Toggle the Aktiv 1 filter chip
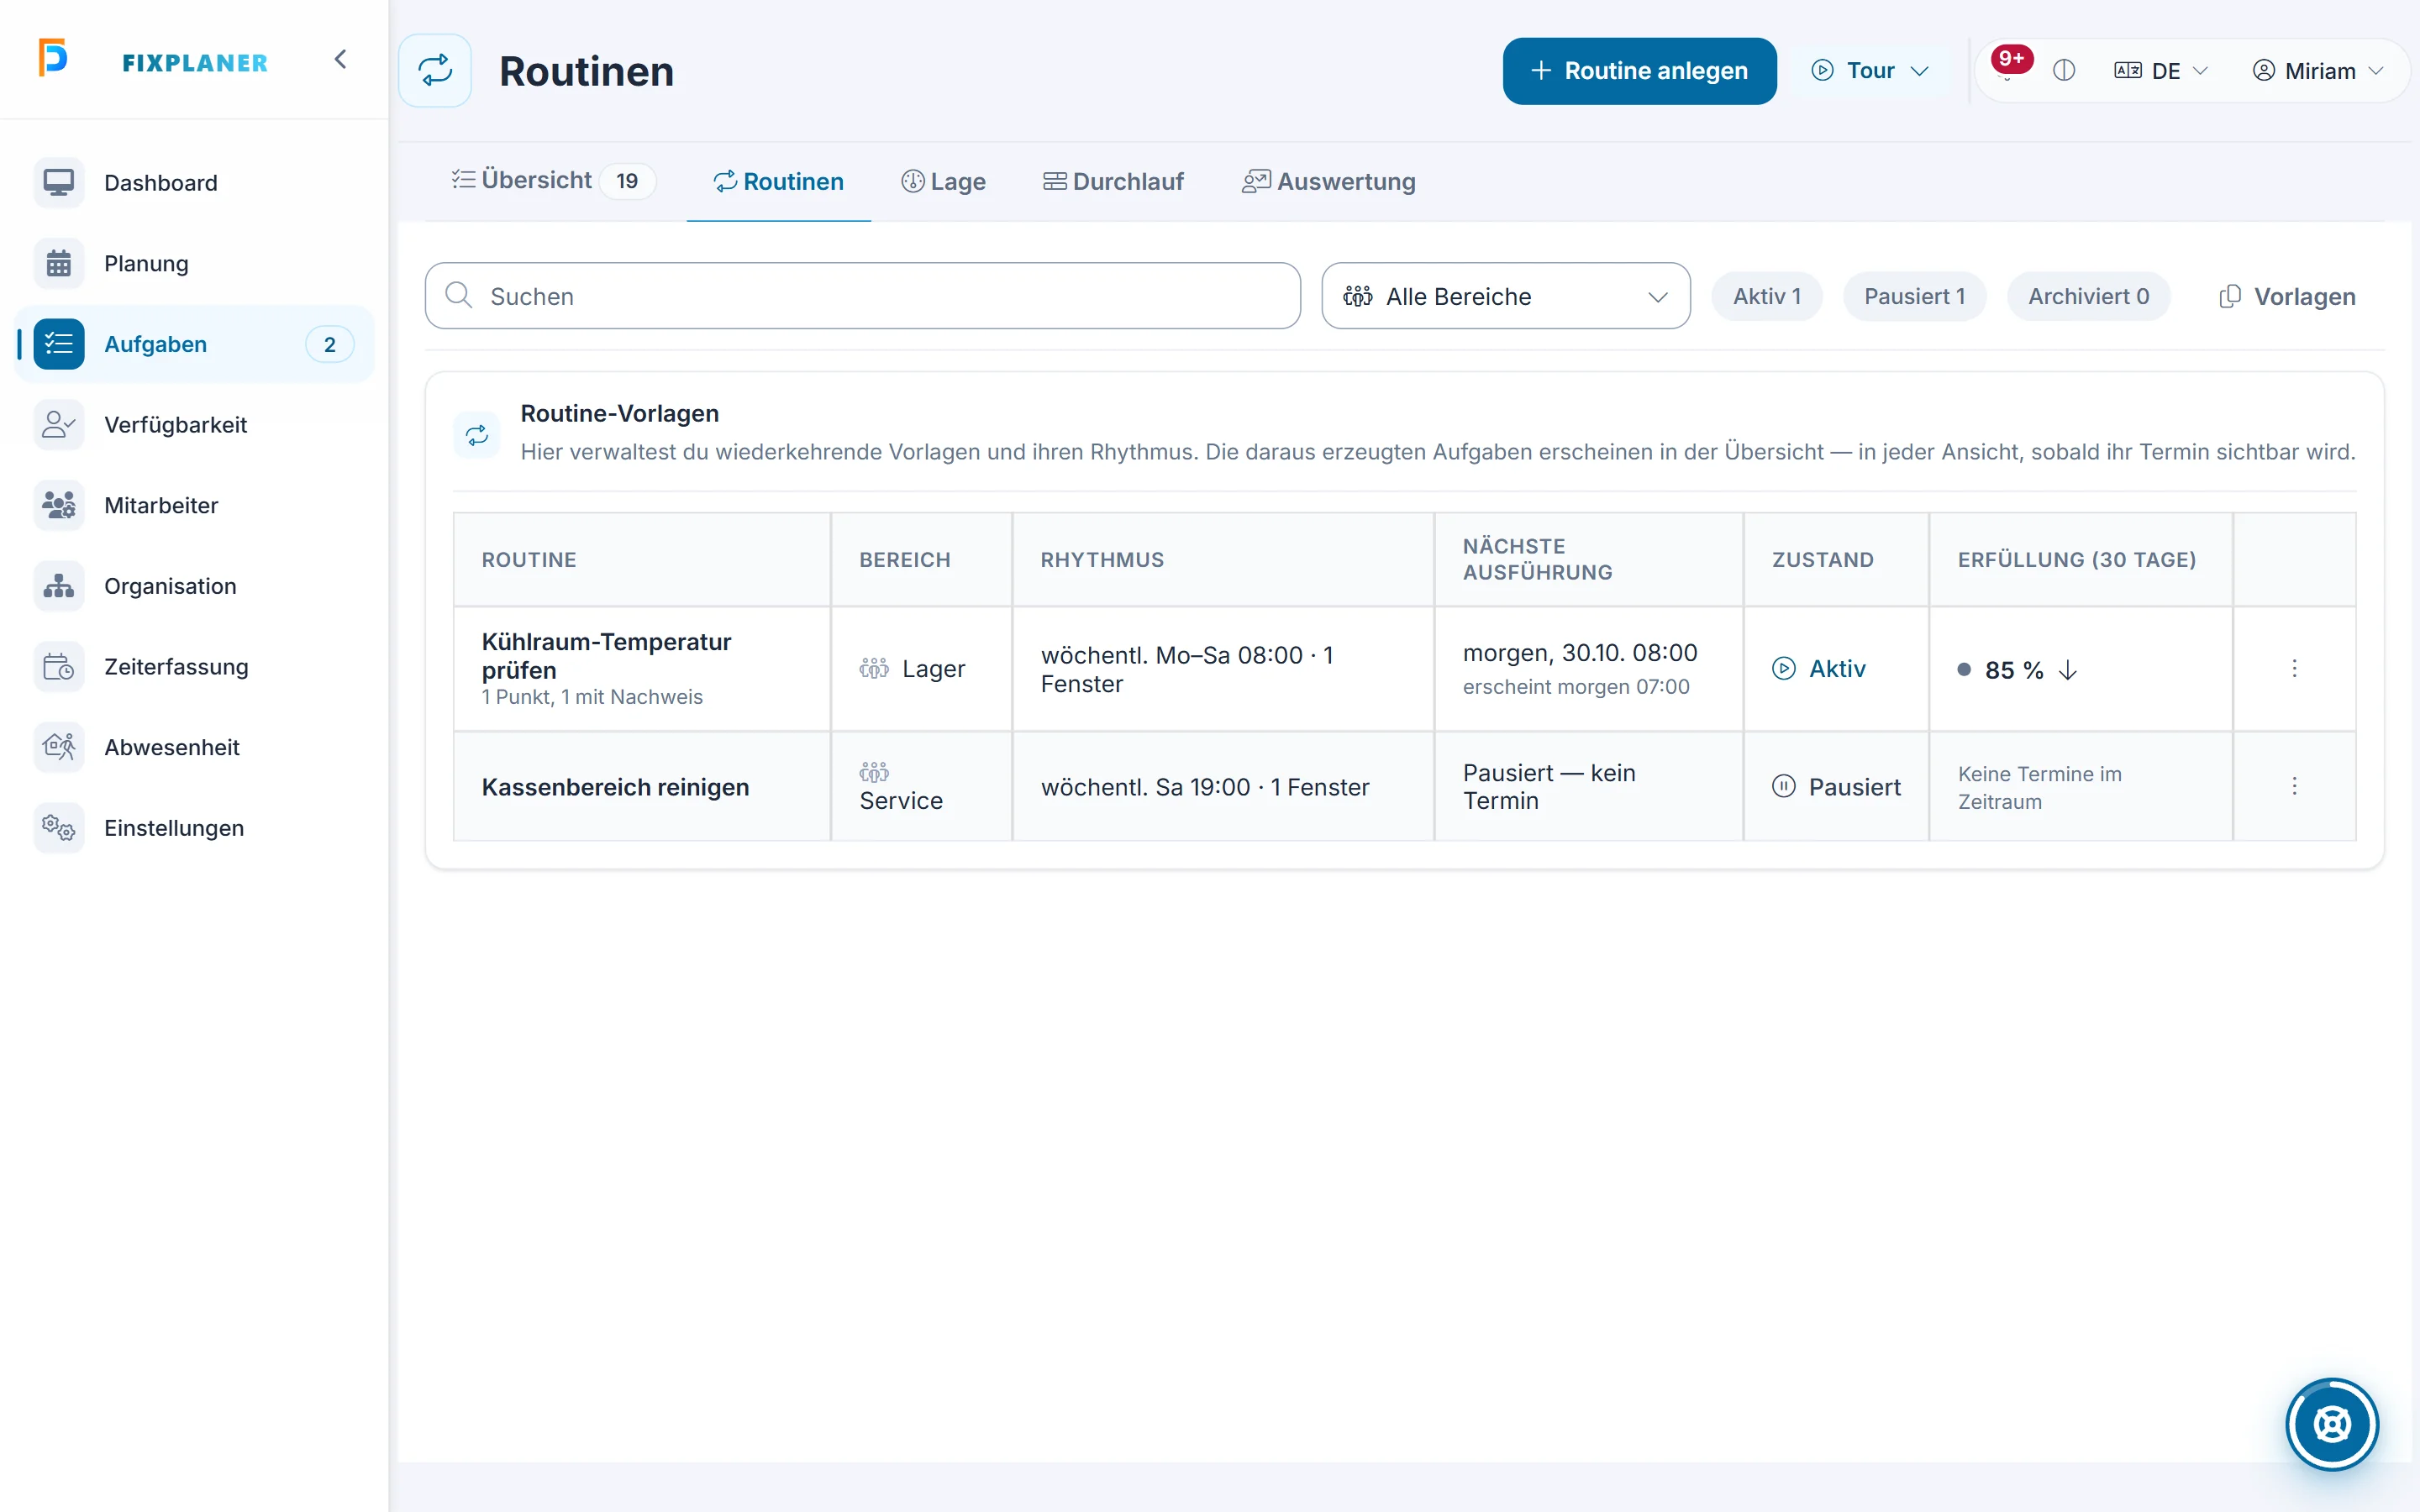The width and height of the screenshot is (2420, 1512). (x=1766, y=297)
